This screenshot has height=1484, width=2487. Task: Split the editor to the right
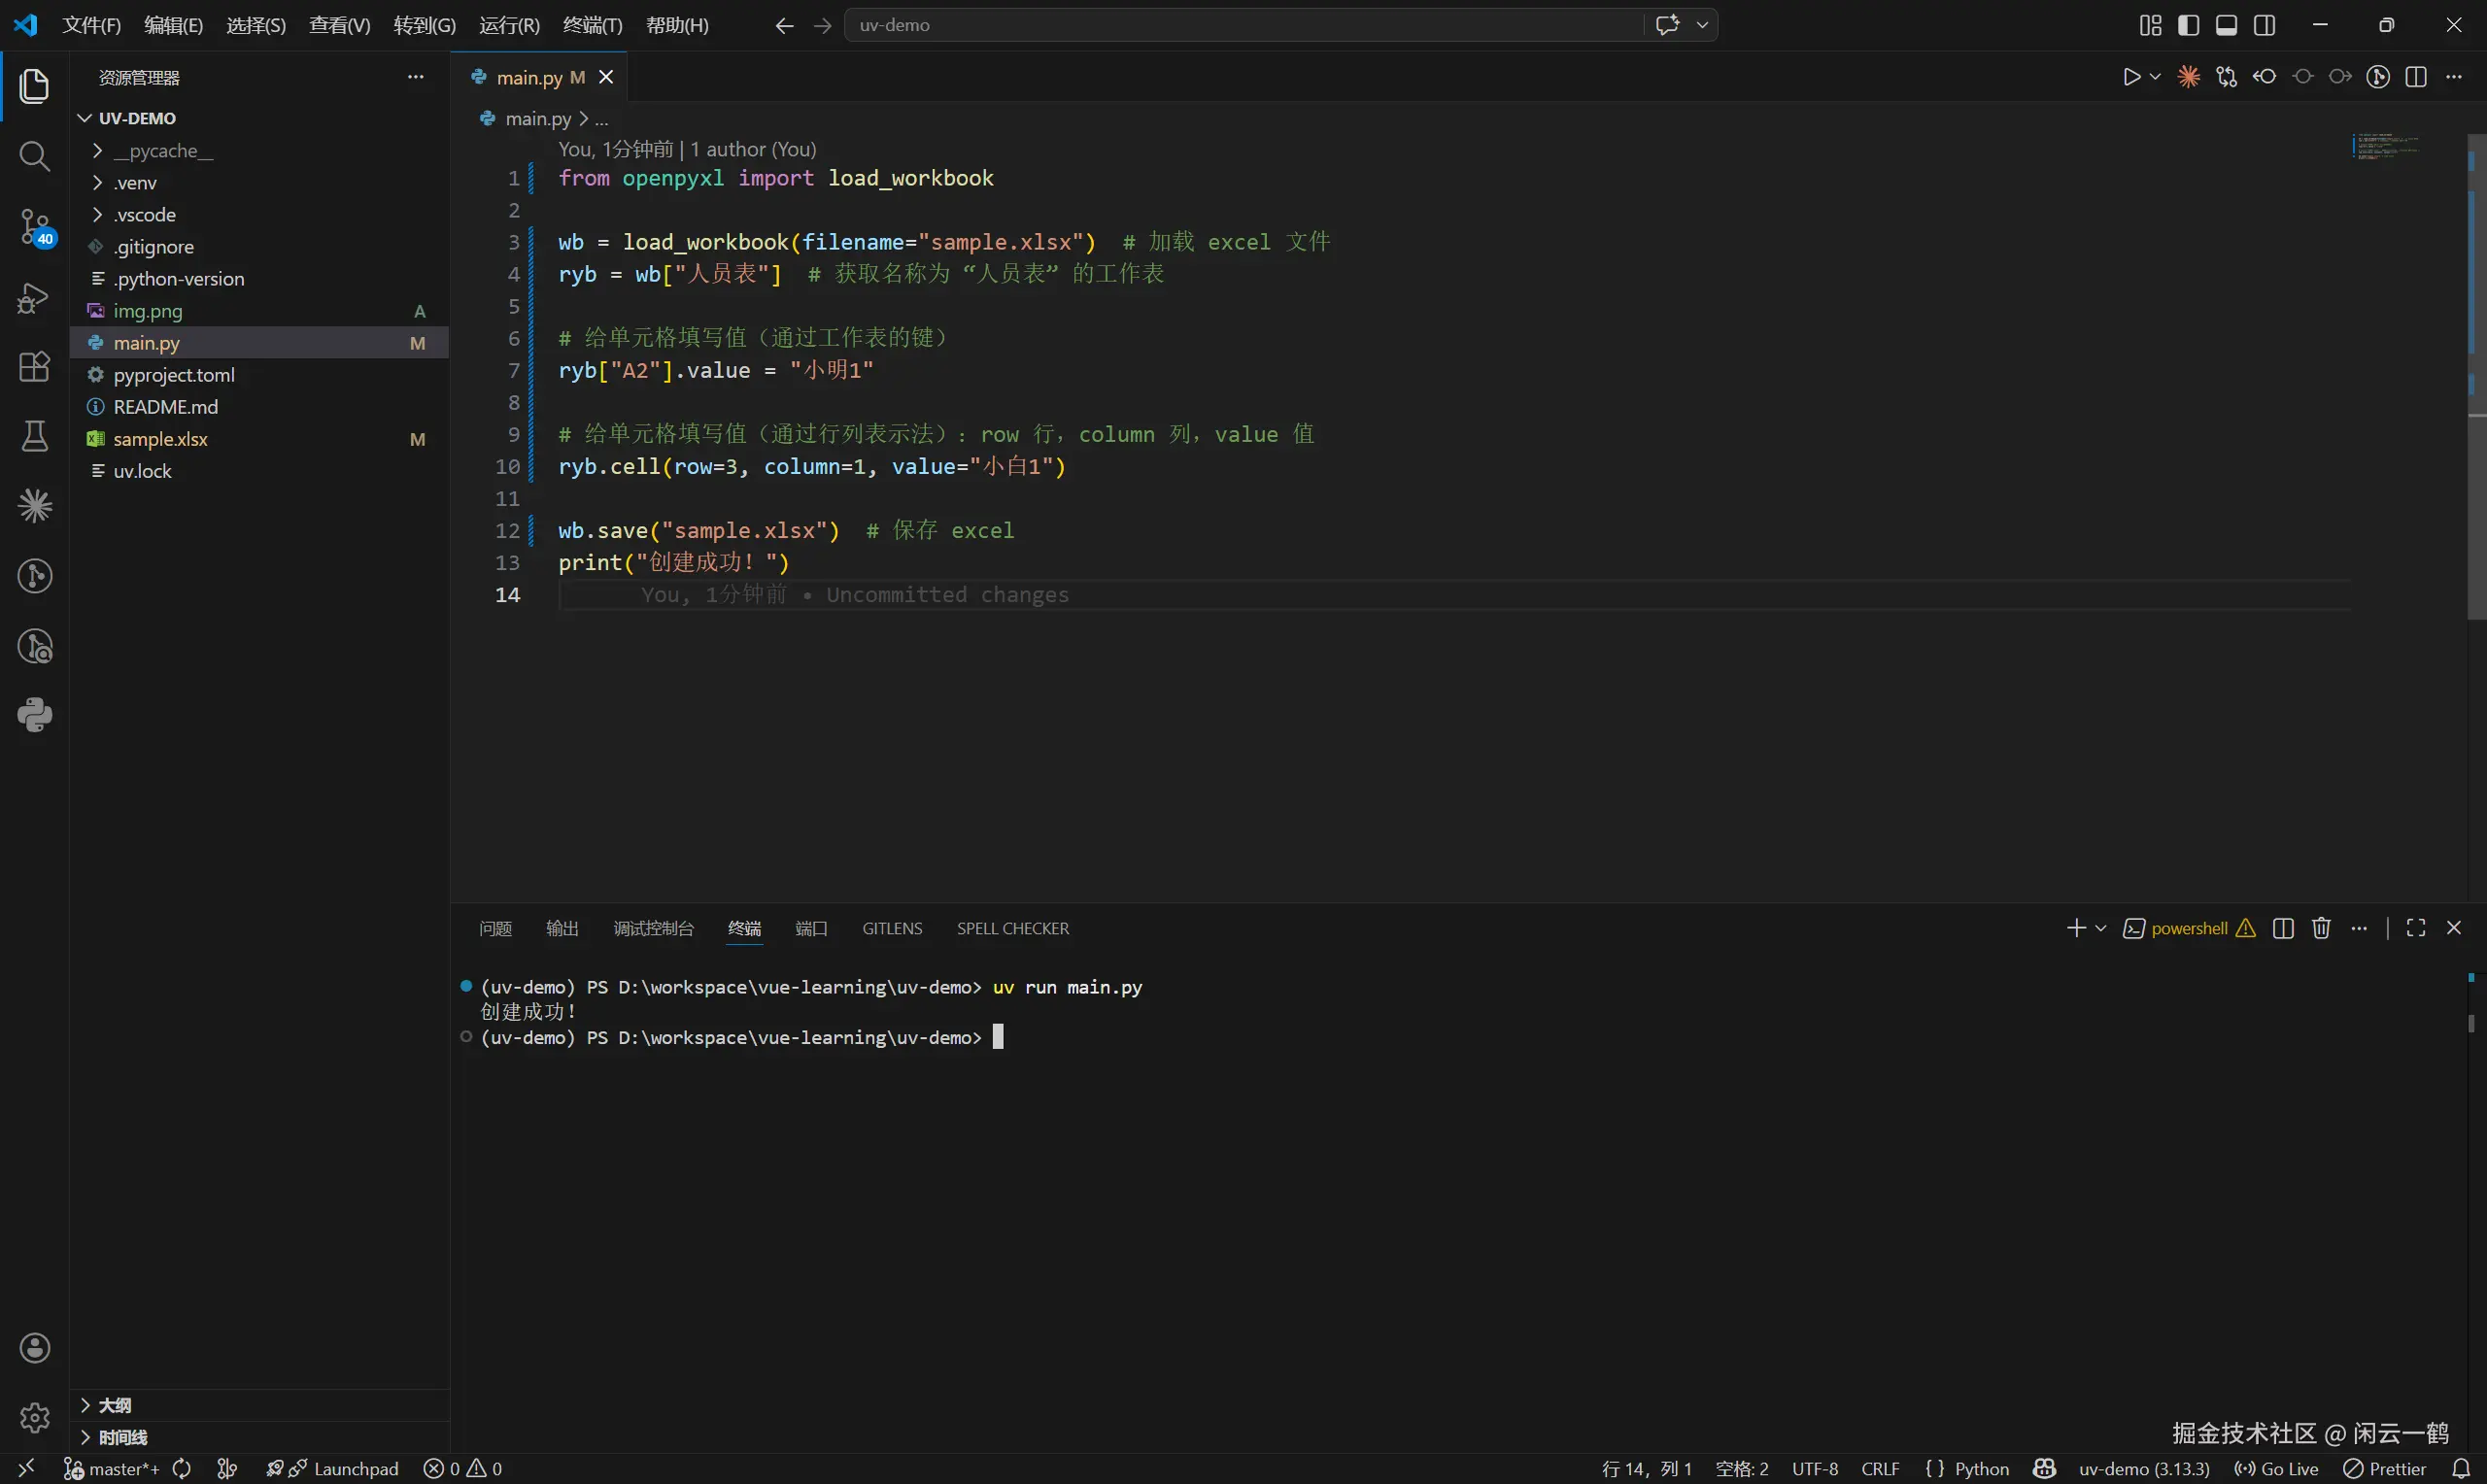(2416, 77)
